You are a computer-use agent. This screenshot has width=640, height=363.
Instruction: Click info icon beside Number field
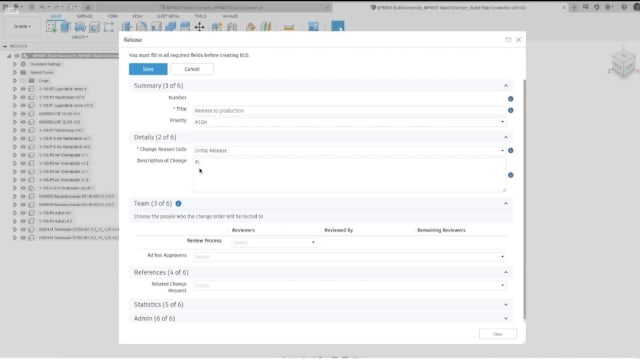click(511, 99)
